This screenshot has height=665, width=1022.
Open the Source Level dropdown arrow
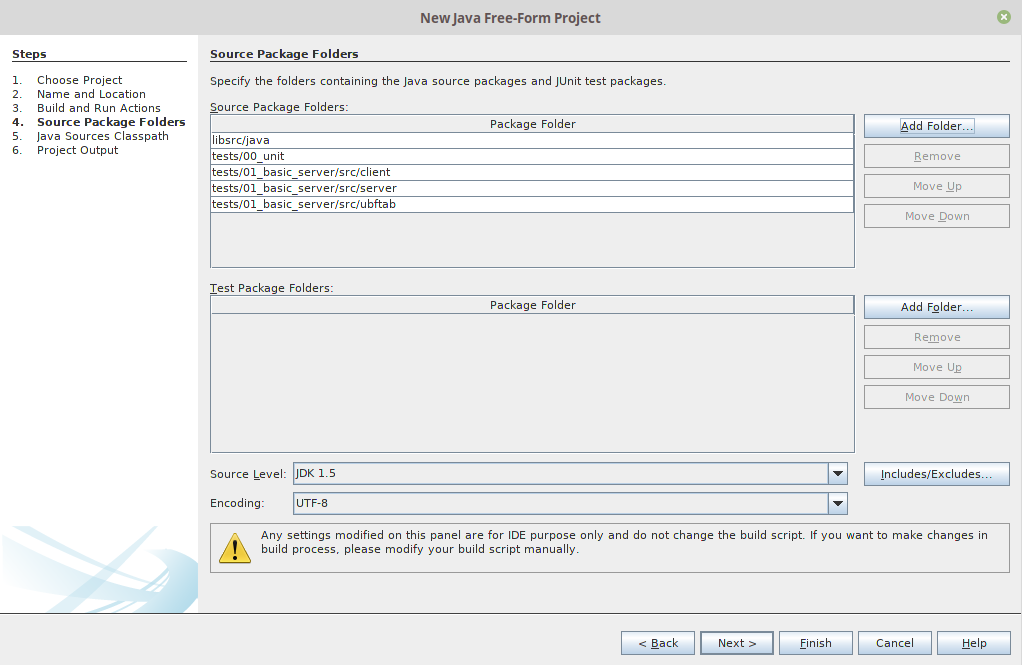click(838, 474)
